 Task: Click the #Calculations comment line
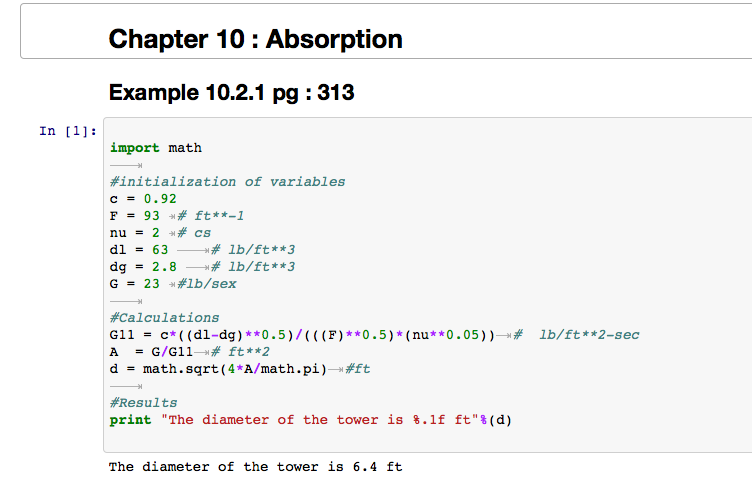tap(164, 318)
